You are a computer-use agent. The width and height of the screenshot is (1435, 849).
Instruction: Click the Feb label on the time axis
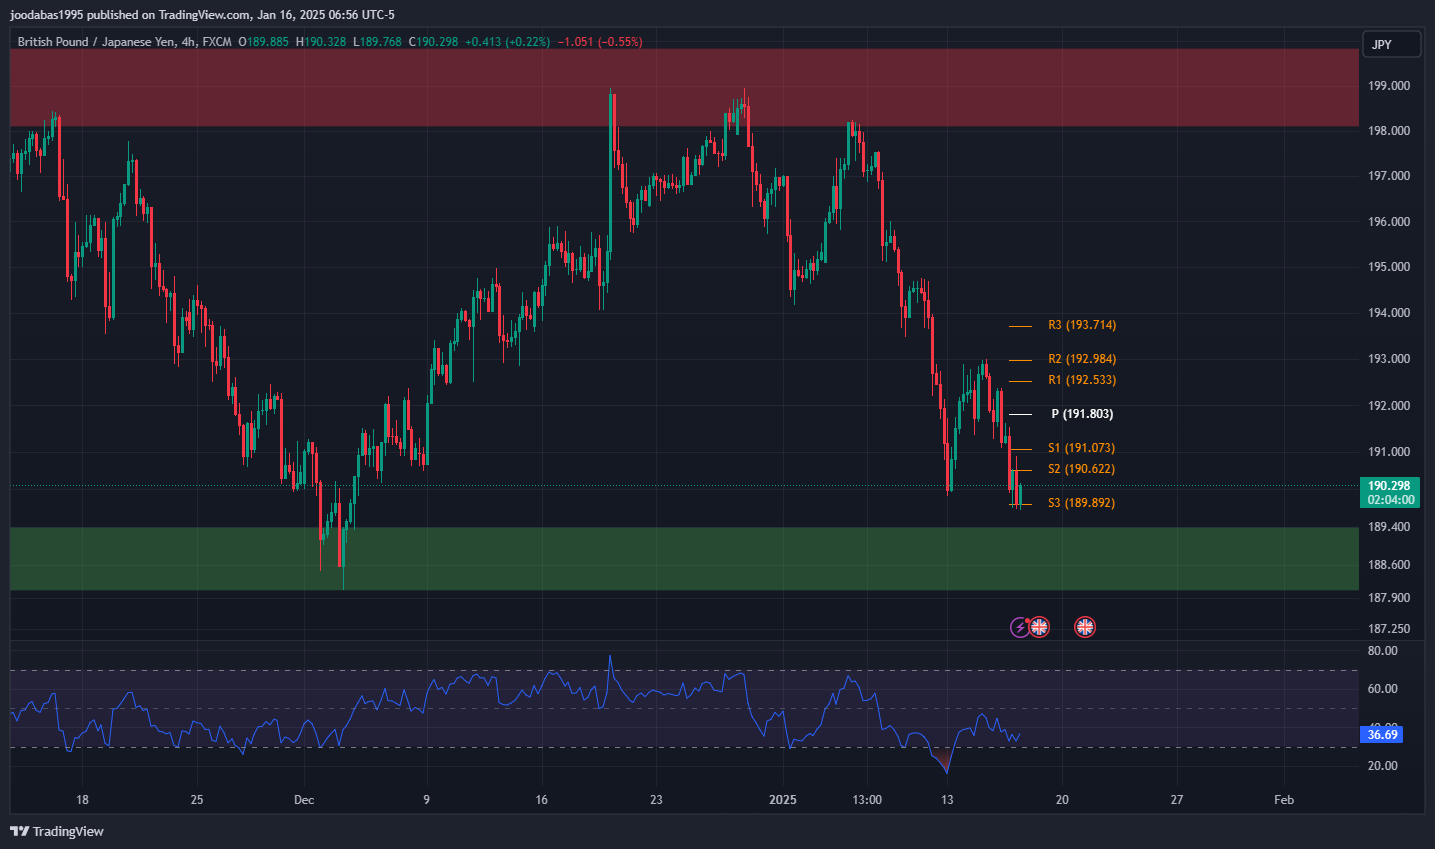1284,800
